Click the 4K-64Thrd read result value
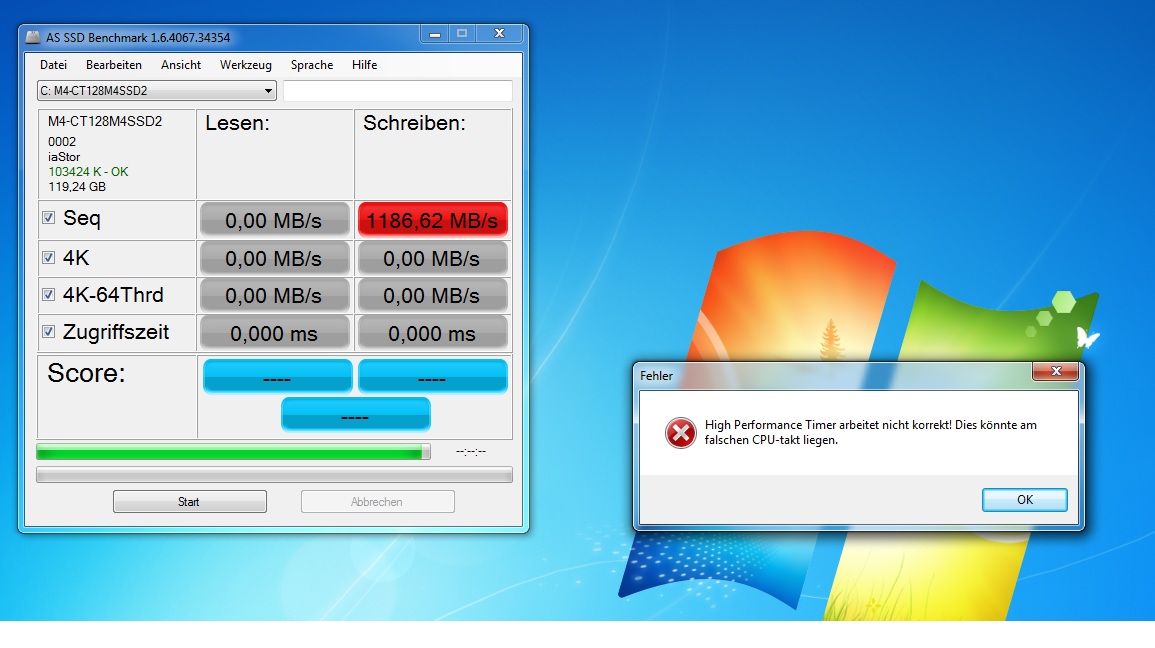Image resolution: width=1155 pixels, height=648 pixels. tap(274, 295)
